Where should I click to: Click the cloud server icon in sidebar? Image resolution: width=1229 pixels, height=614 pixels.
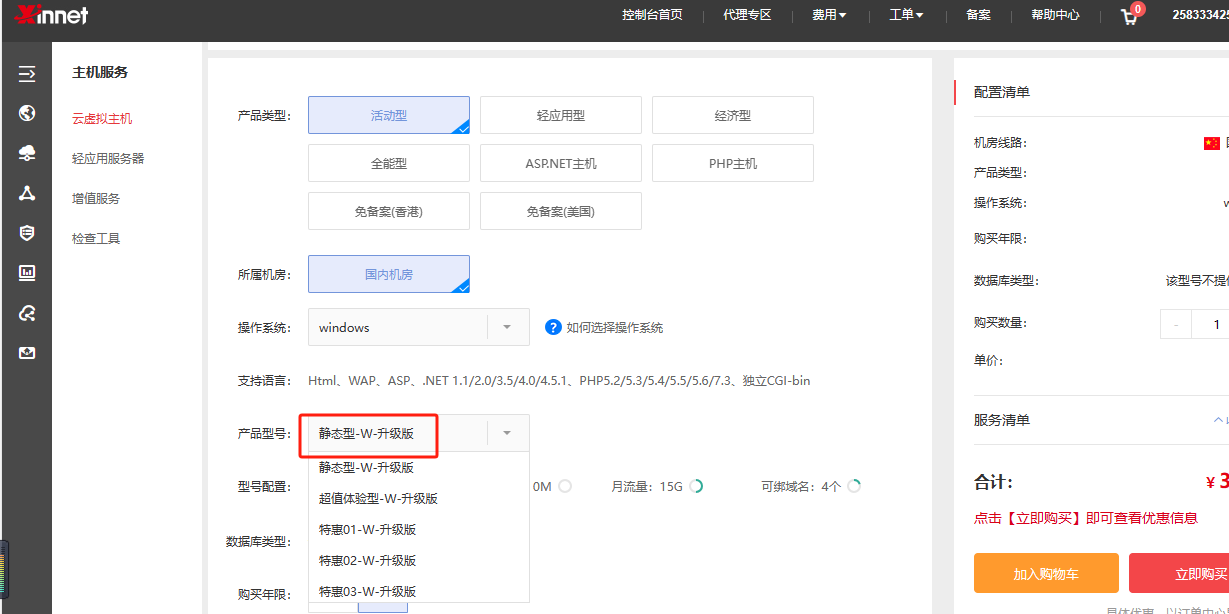(27, 153)
